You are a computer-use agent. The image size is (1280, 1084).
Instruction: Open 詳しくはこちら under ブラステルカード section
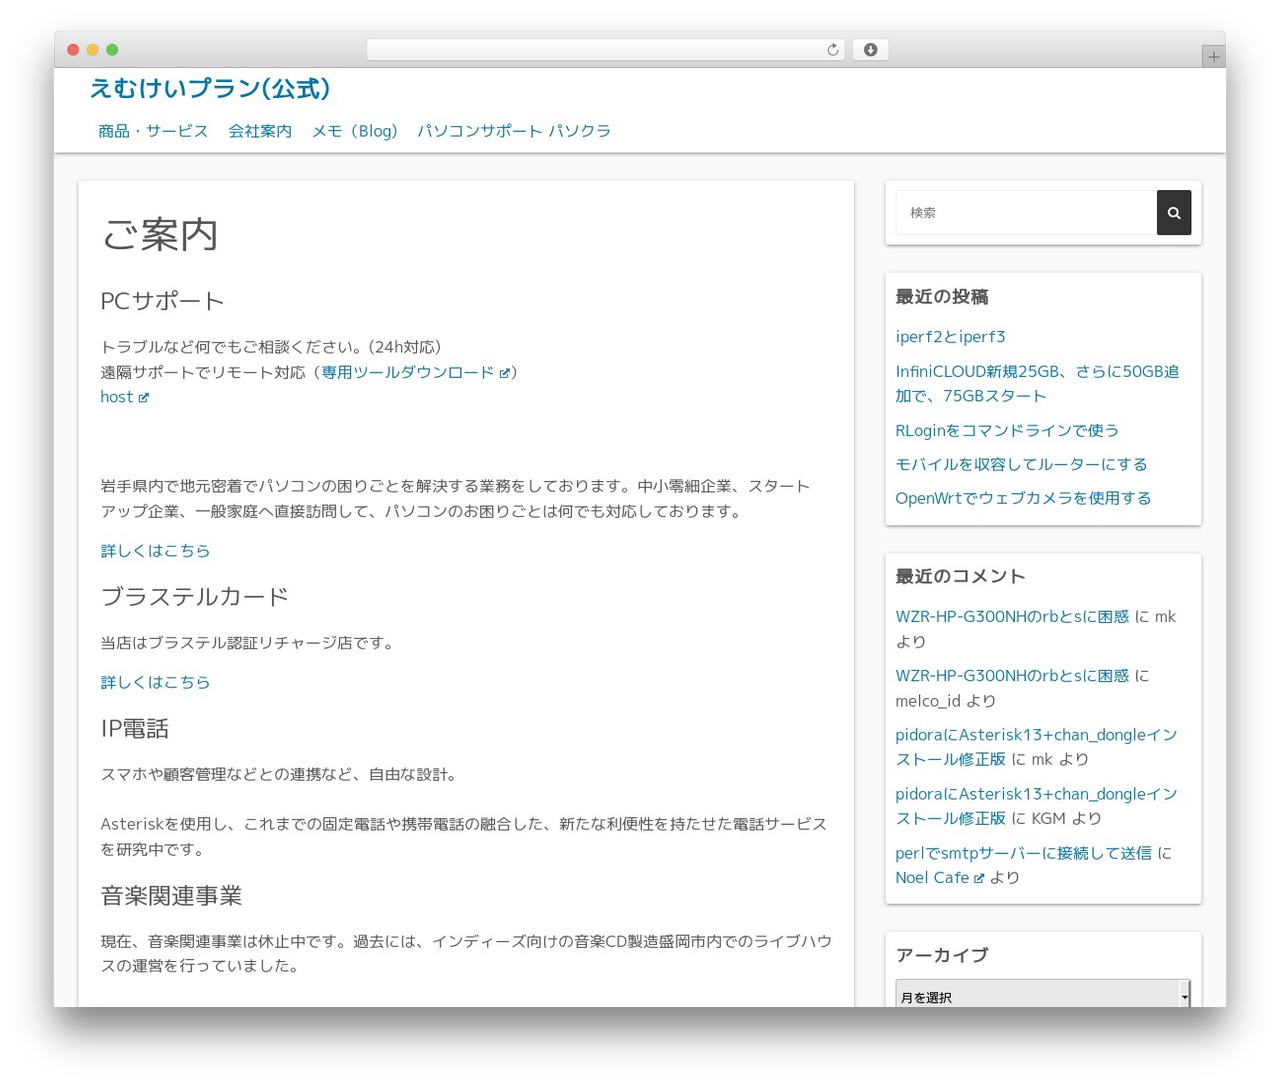(x=155, y=682)
